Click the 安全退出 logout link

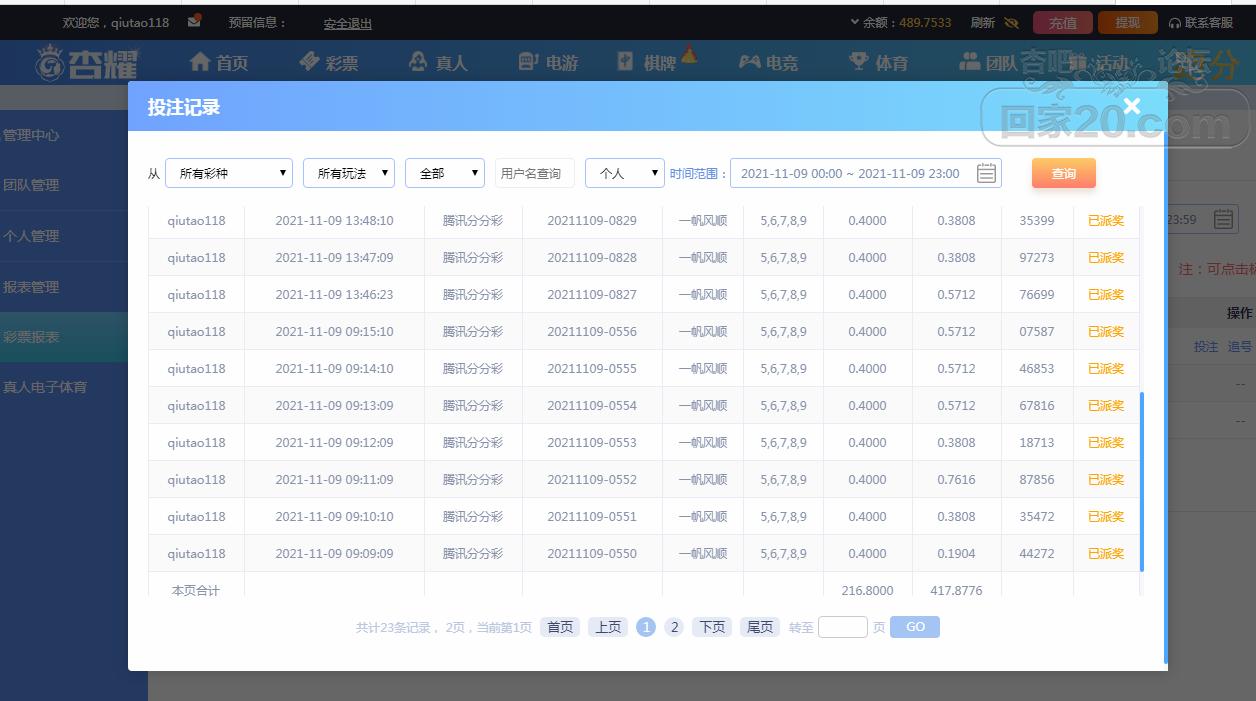(347, 23)
